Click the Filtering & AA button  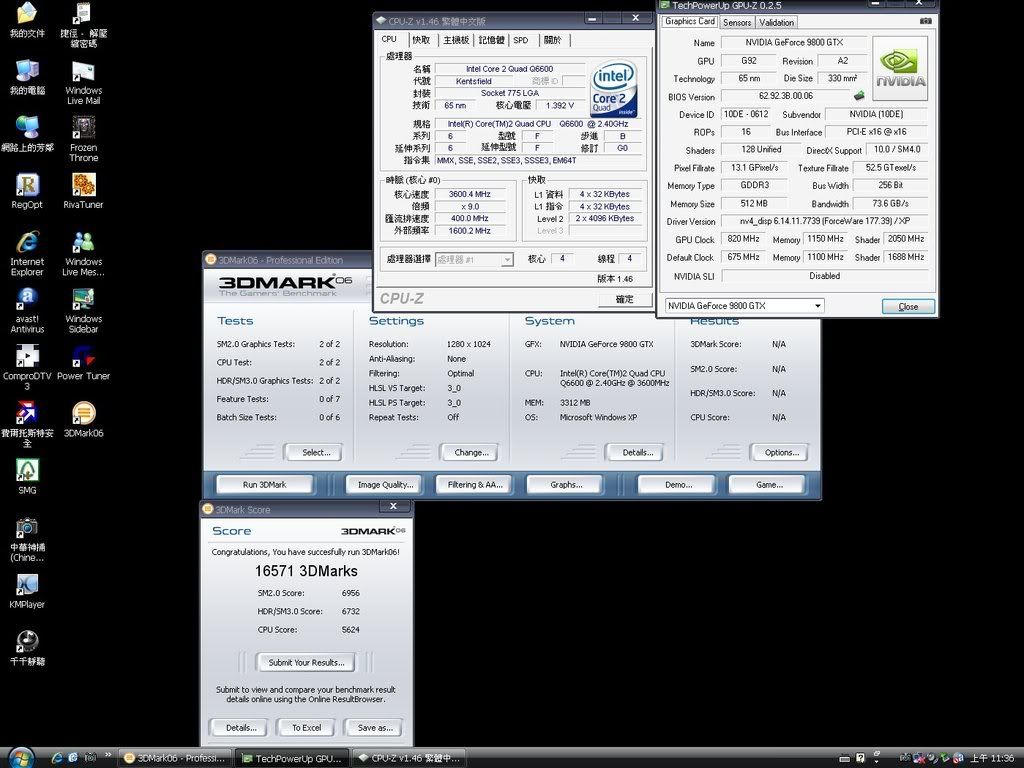[475, 485]
